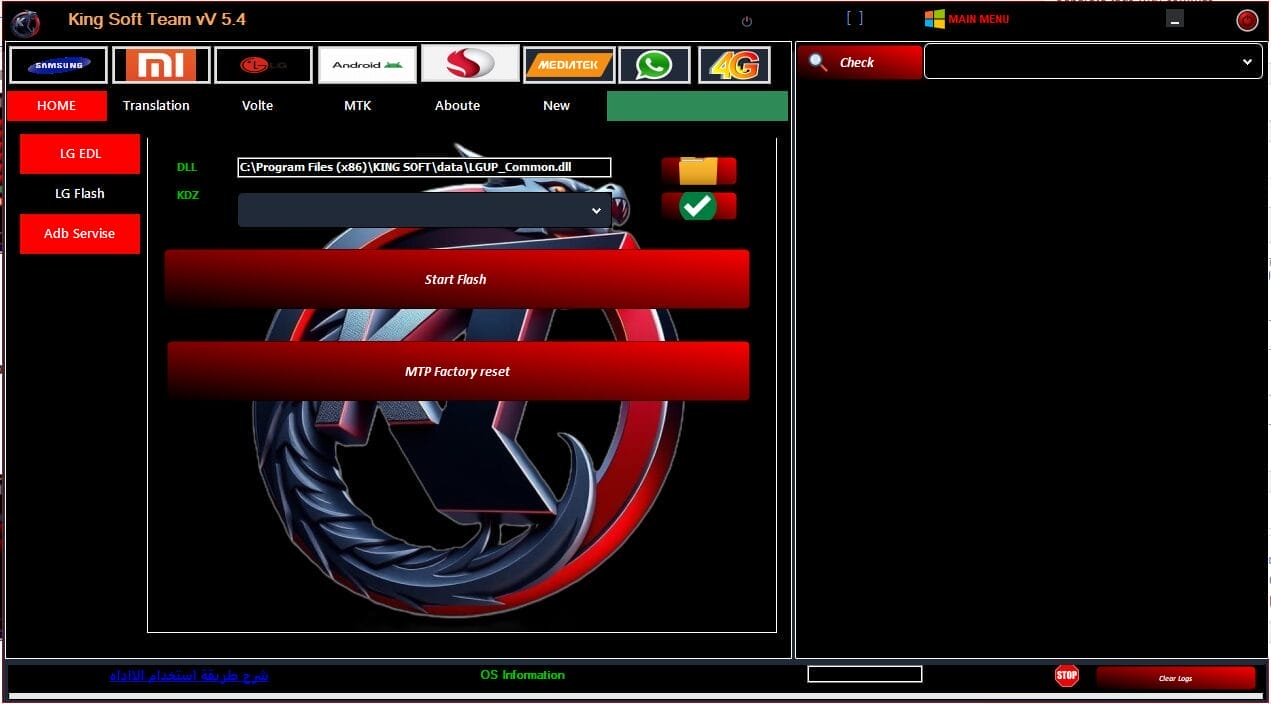Select the Qualcomm Snapdragon icon

(x=470, y=63)
